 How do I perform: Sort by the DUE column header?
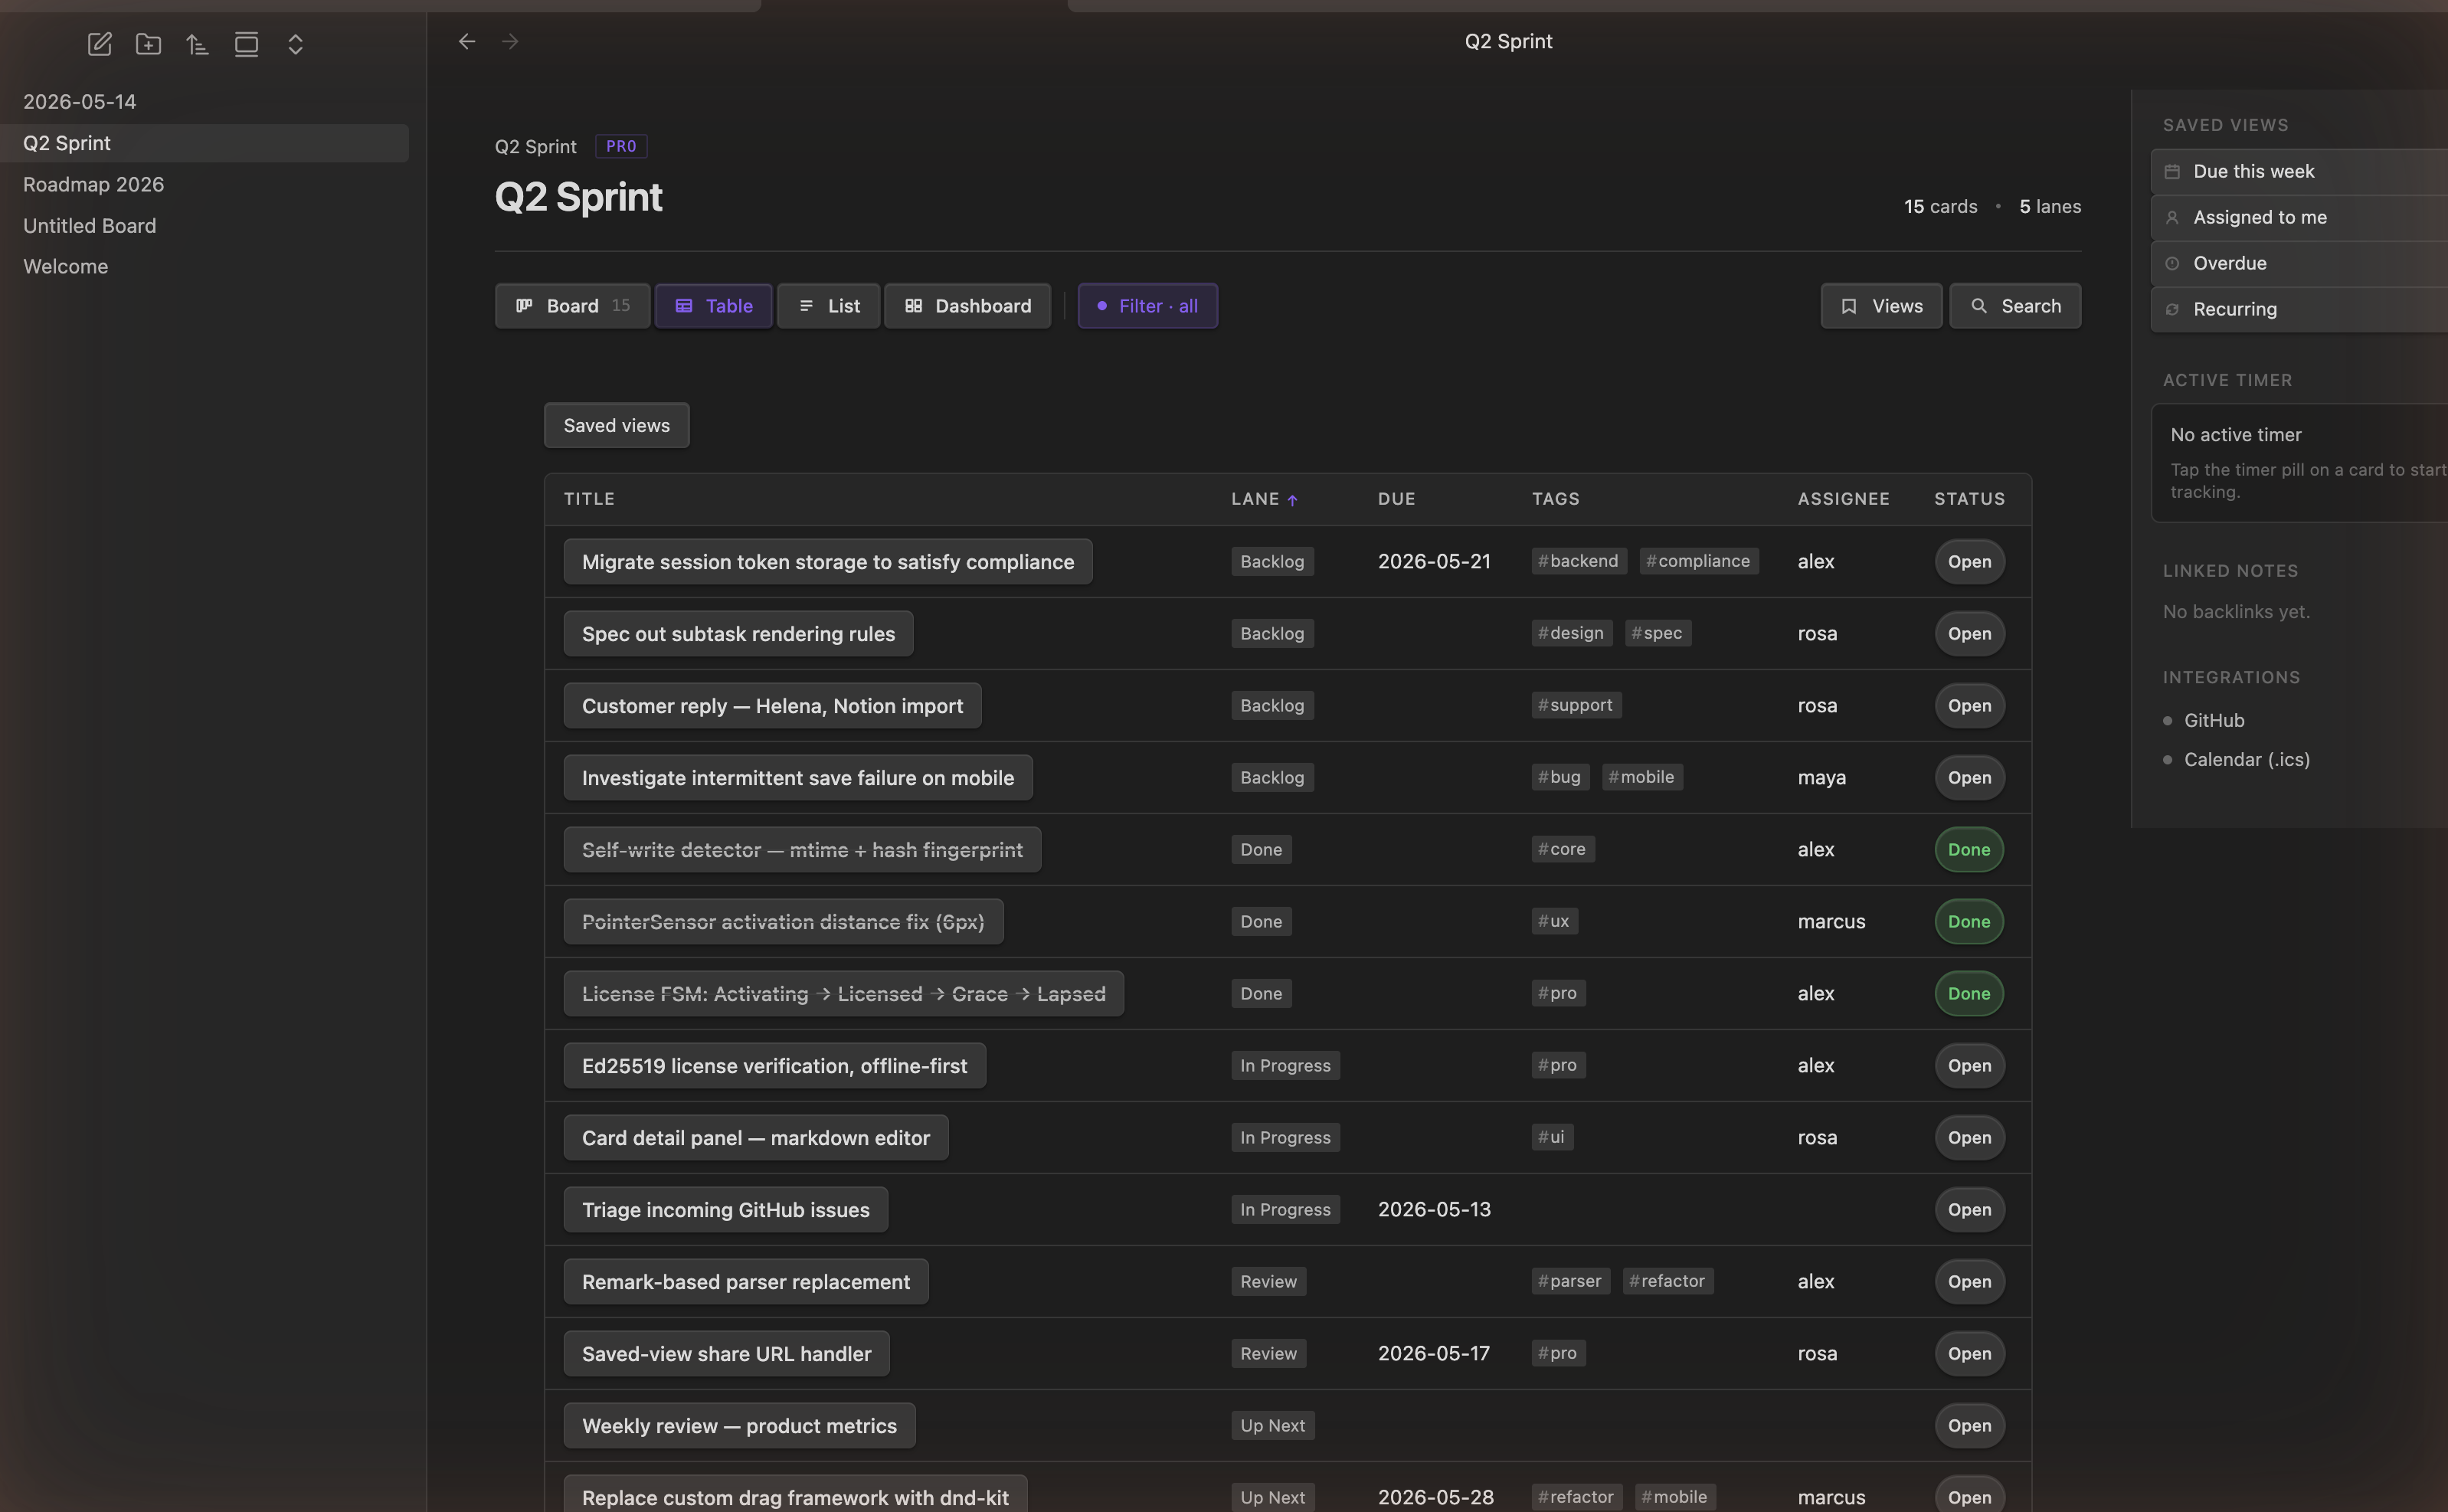point(1396,499)
